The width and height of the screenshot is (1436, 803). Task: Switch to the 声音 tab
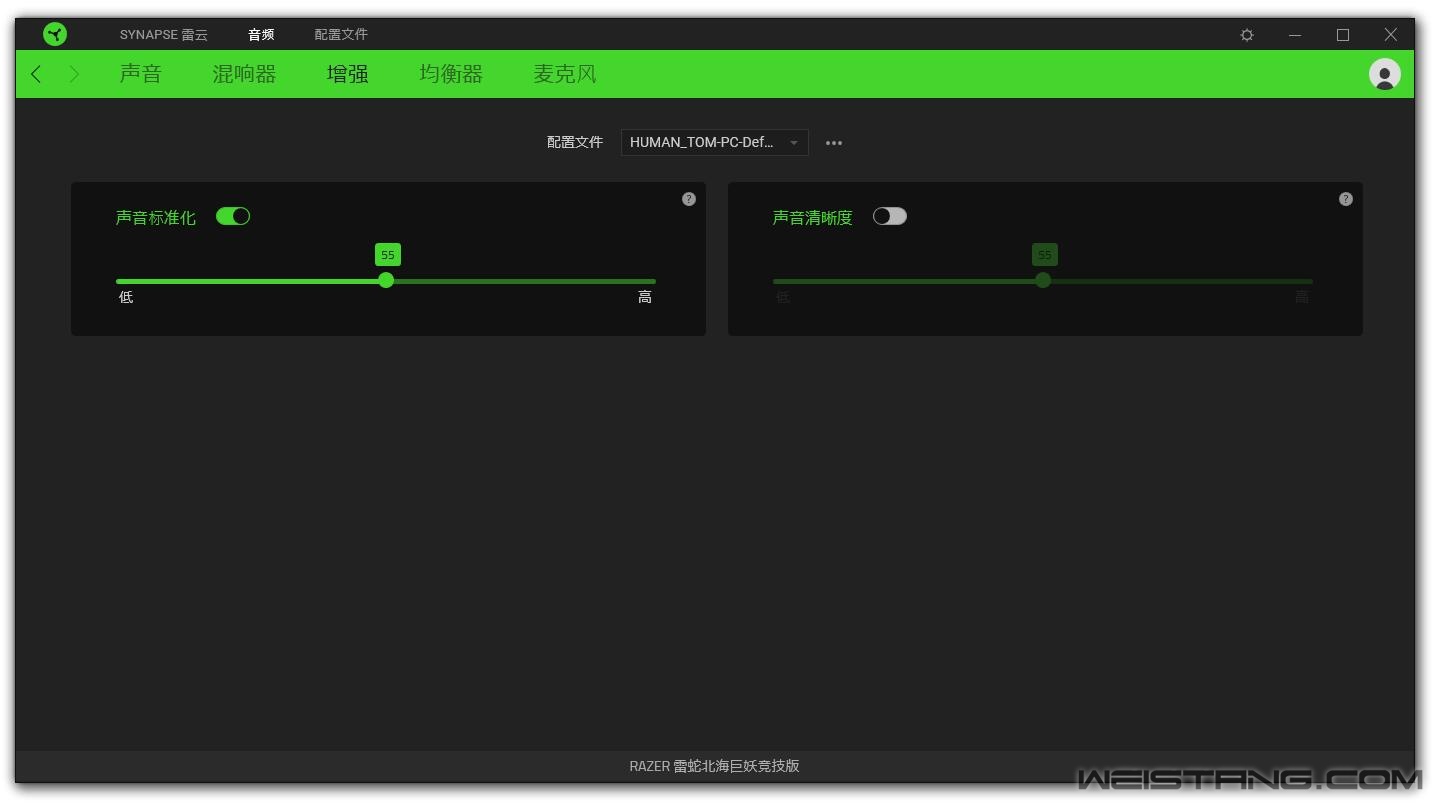[140, 74]
